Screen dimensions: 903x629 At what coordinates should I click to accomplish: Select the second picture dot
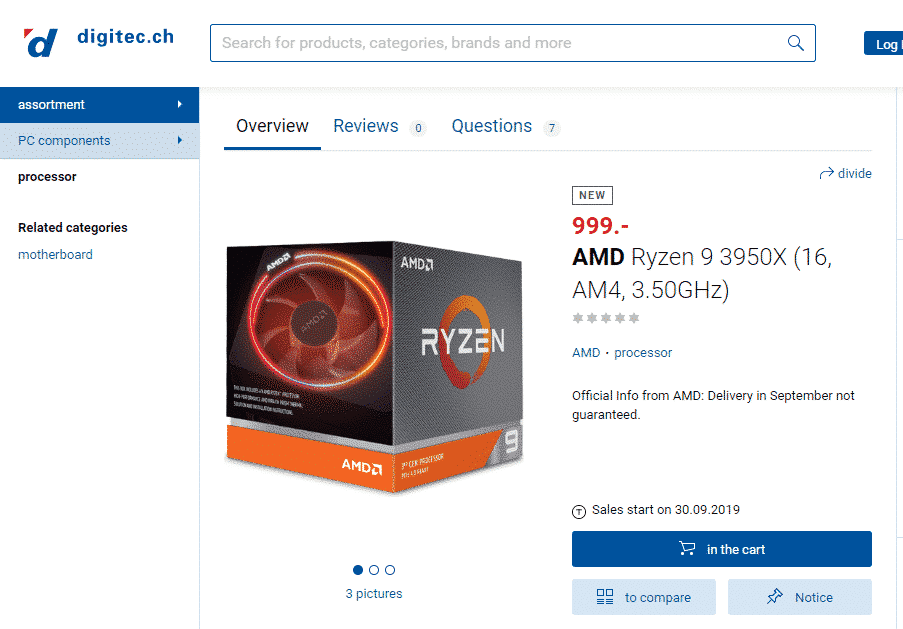point(374,570)
